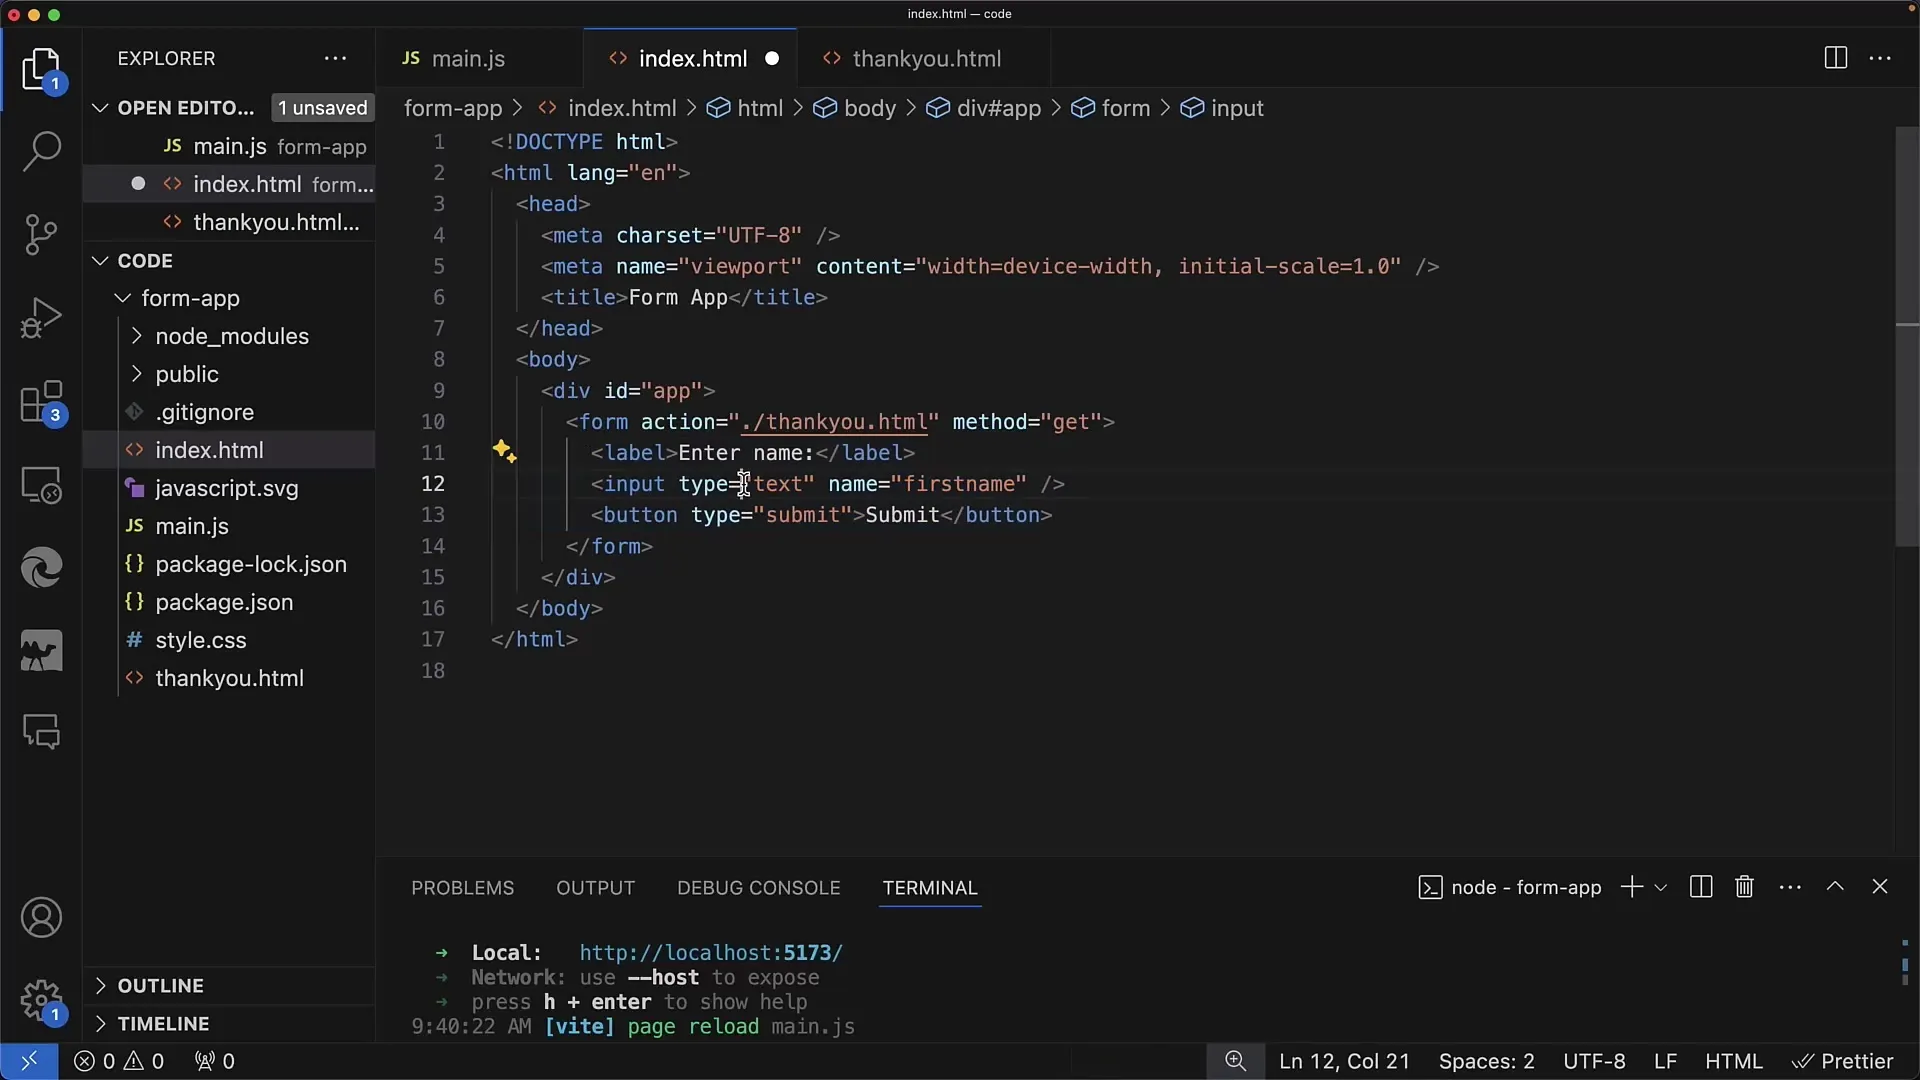Click the remote window indicator in status bar

(29, 1061)
